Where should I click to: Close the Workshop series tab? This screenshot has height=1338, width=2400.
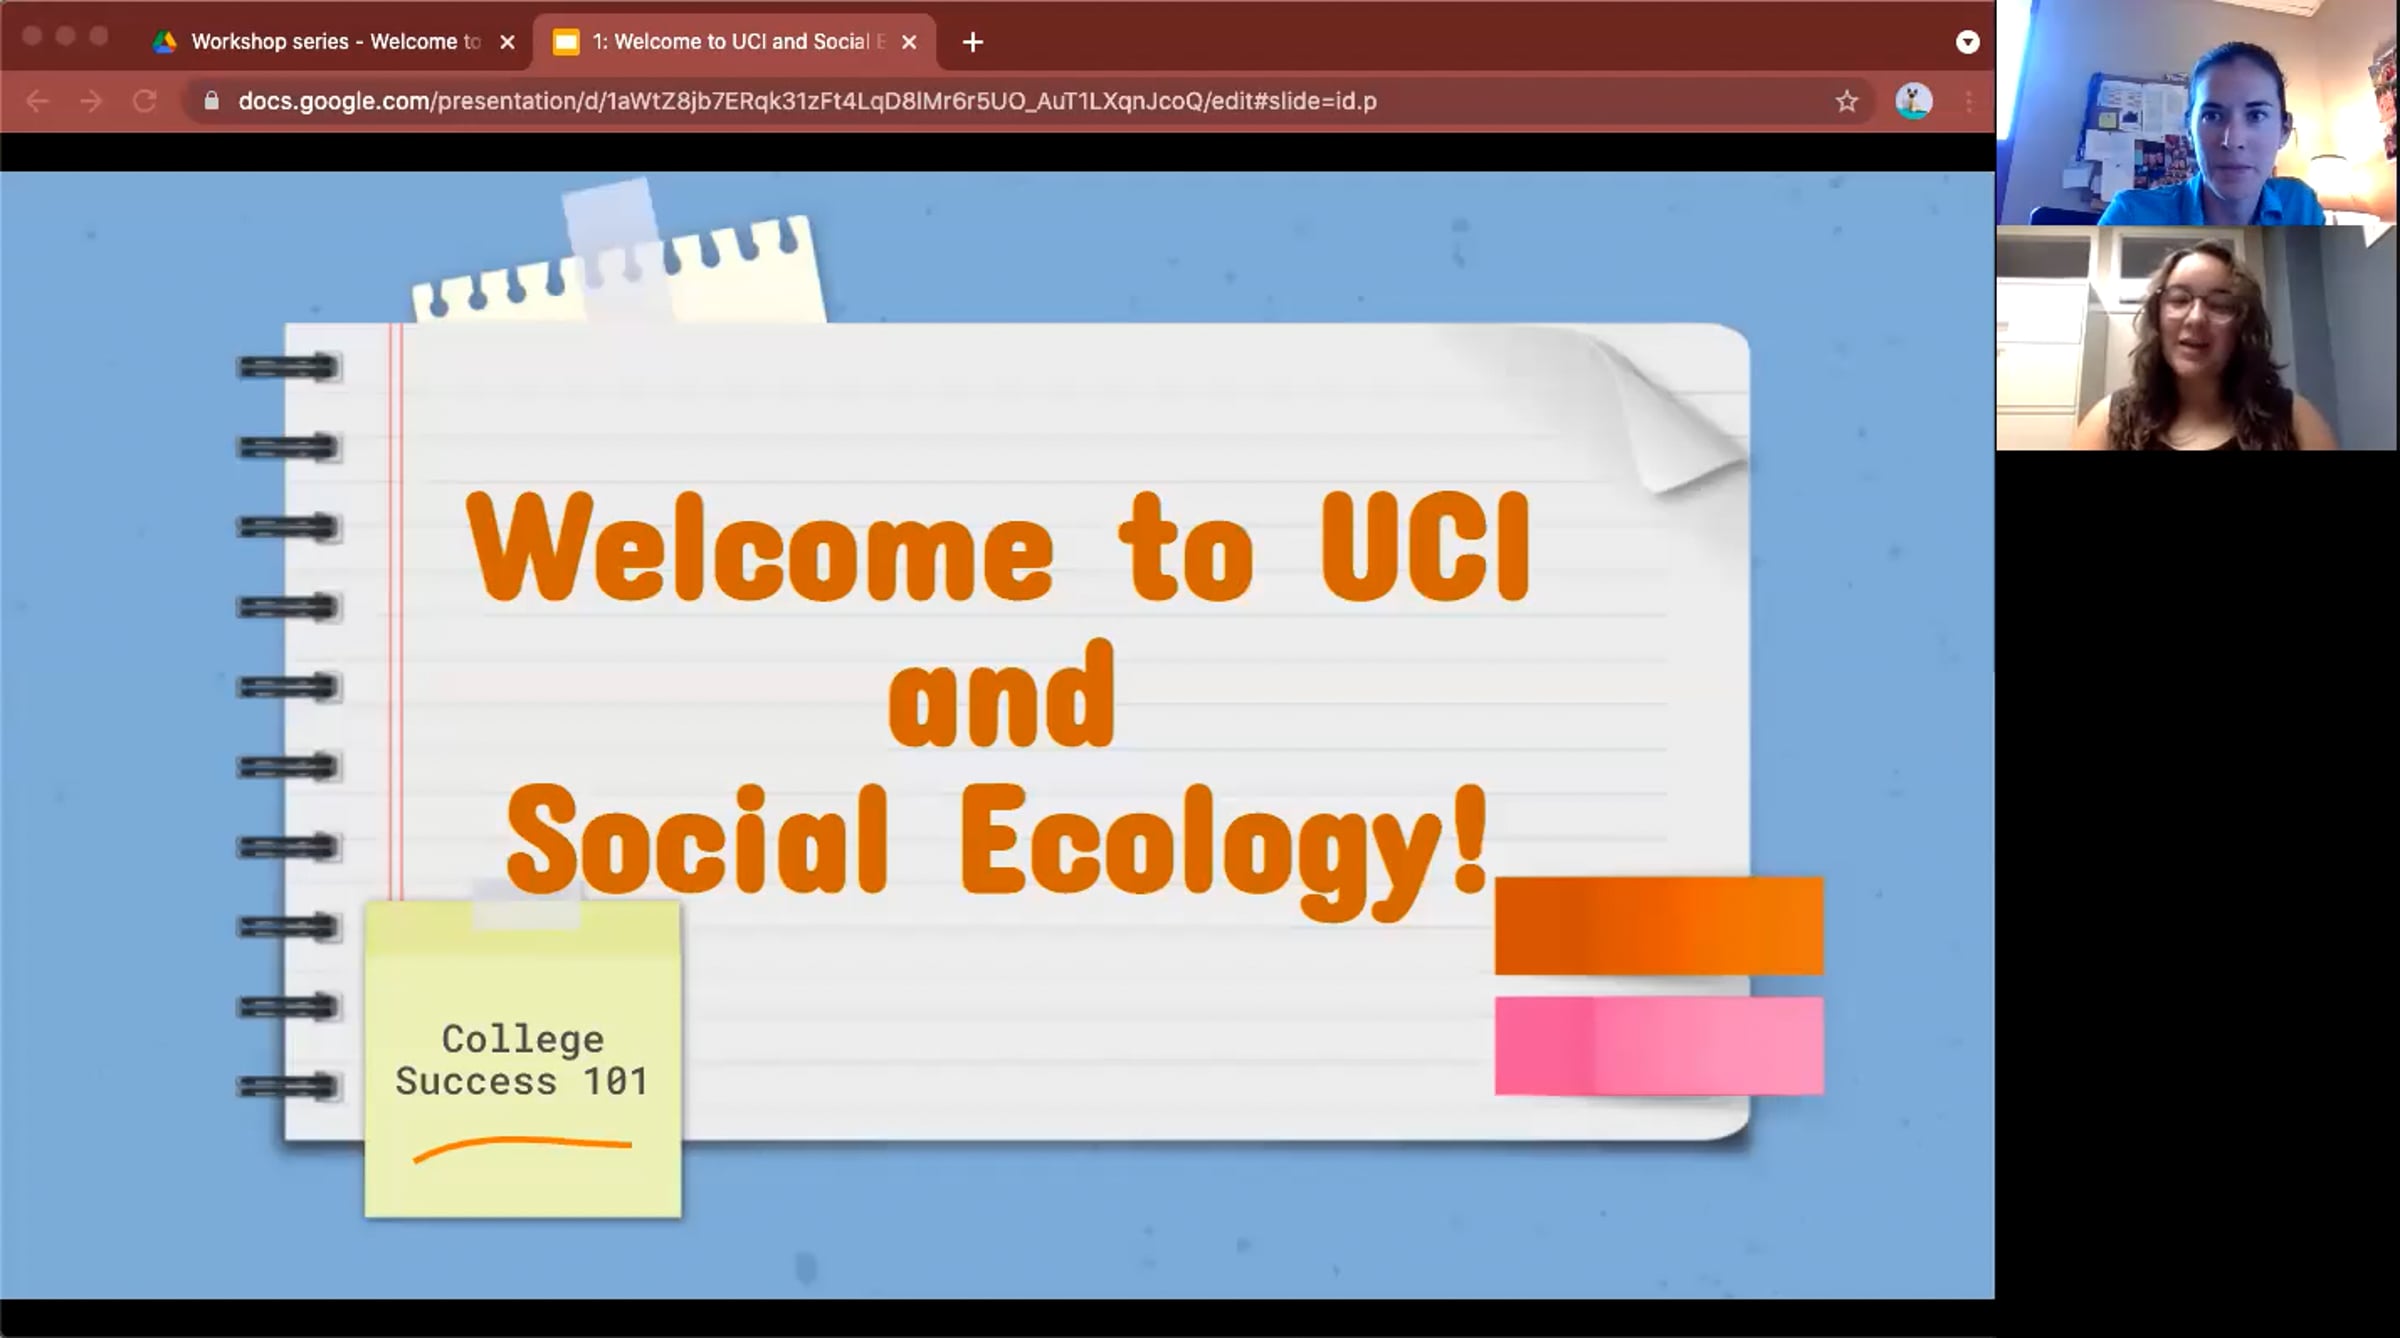507,42
